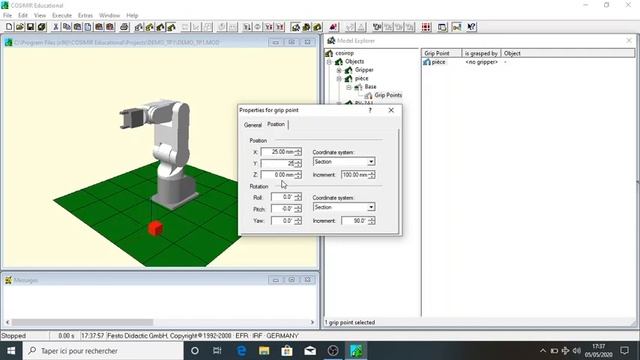Open the Windows Start menu
Viewport: 640px width, 360px height.
click(x=11, y=351)
